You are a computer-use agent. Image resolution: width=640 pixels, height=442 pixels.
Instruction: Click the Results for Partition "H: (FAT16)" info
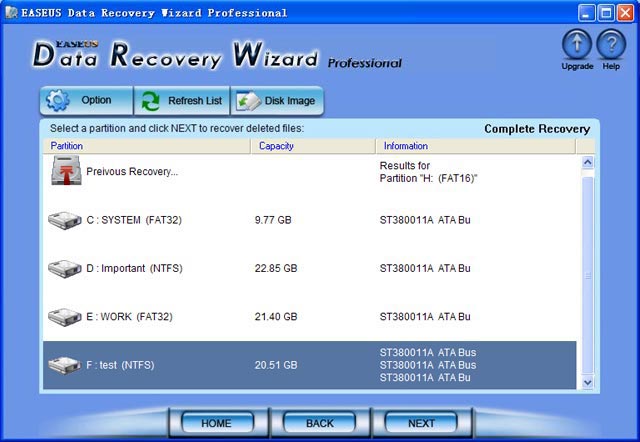pyautogui.click(x=428, y=172)
